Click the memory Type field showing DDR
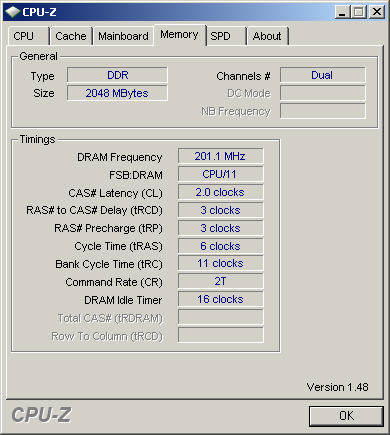 117,75
